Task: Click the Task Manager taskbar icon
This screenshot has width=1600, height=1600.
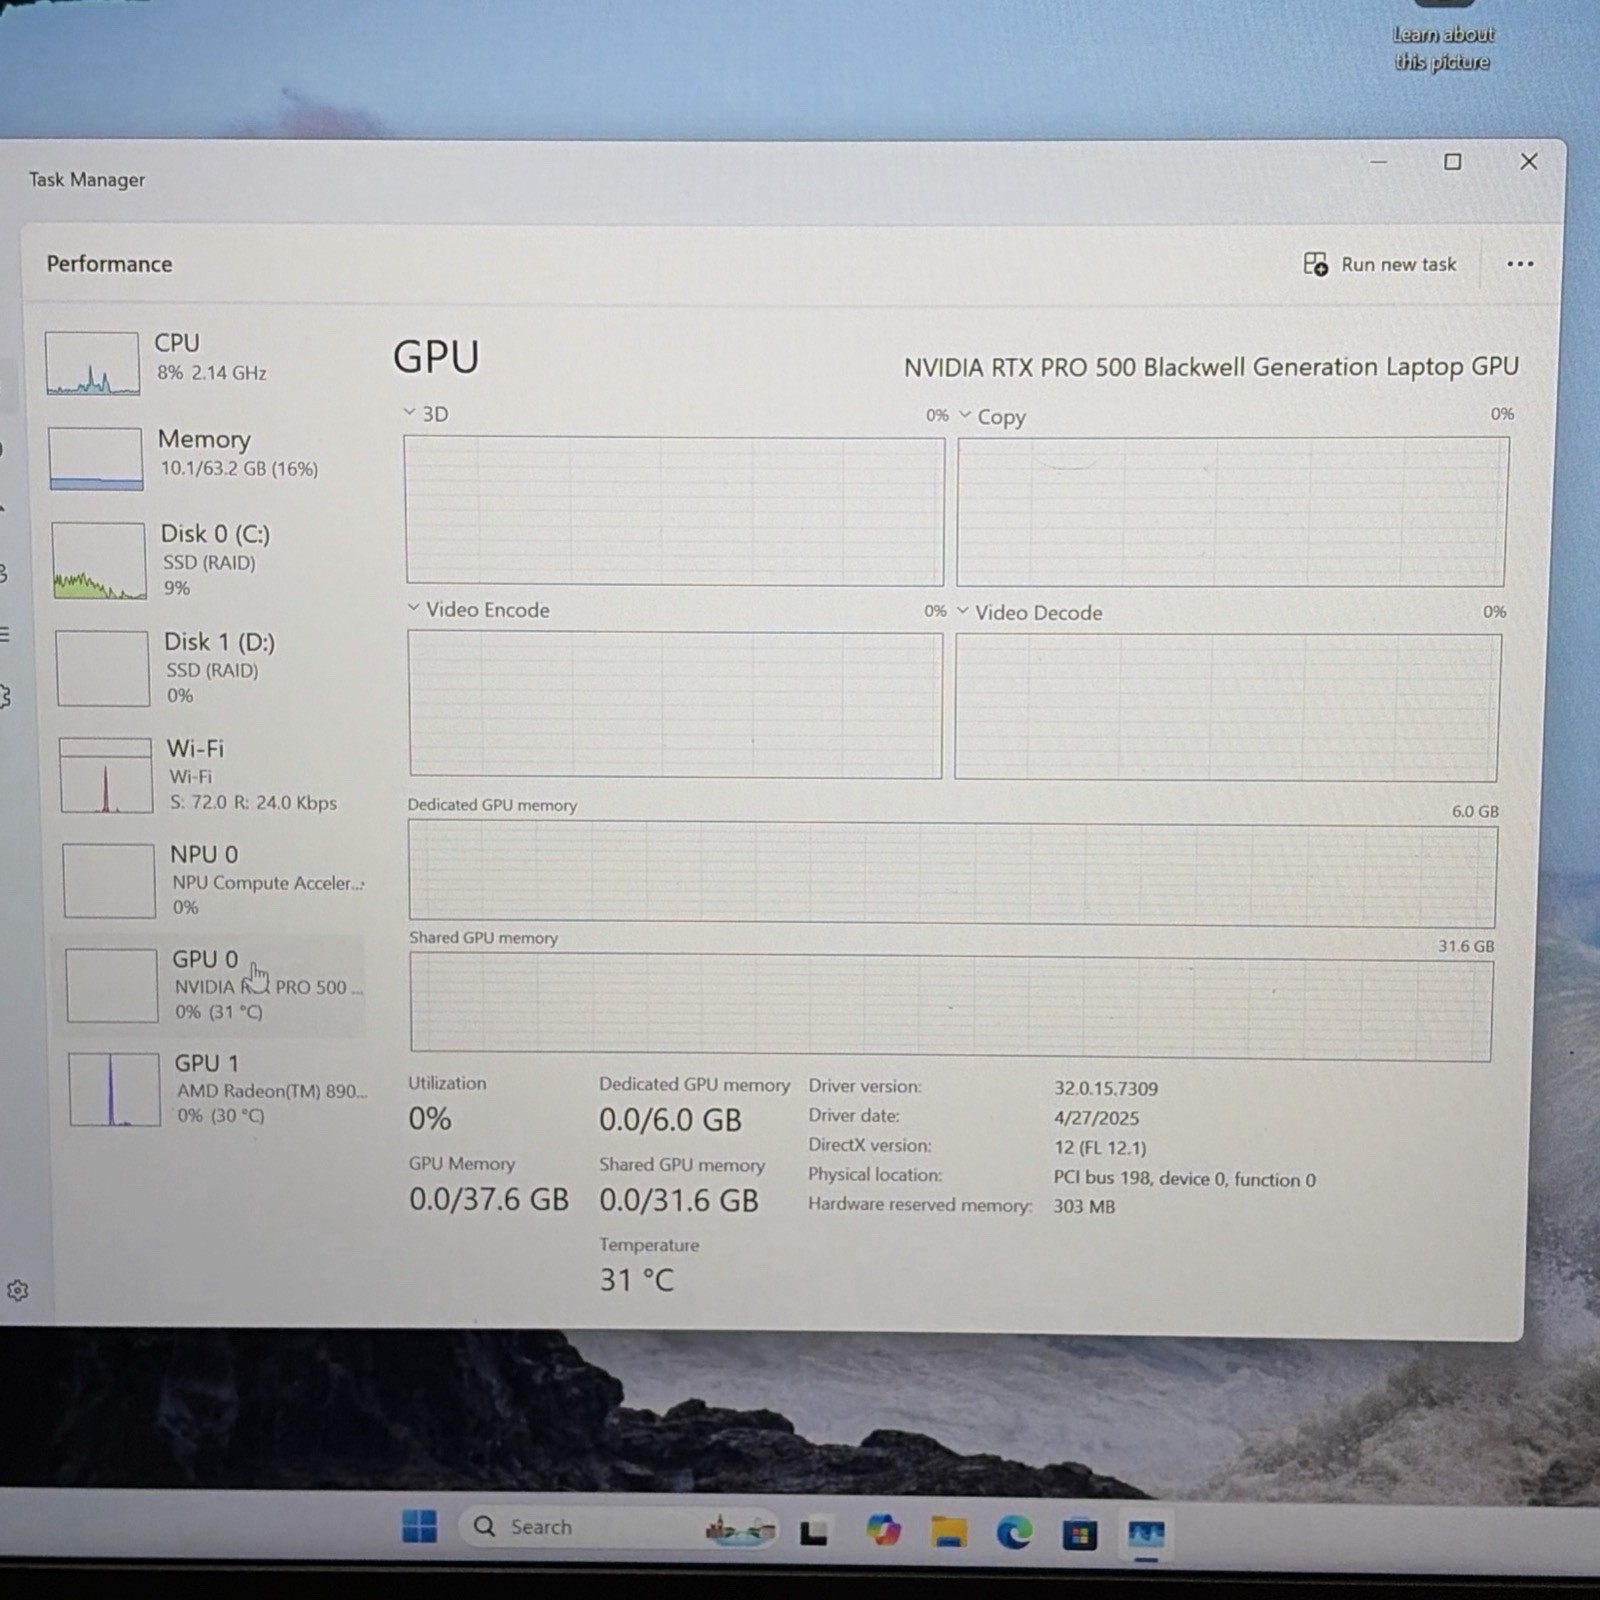Action: pyautogui.click(x=1146, y=1534)
